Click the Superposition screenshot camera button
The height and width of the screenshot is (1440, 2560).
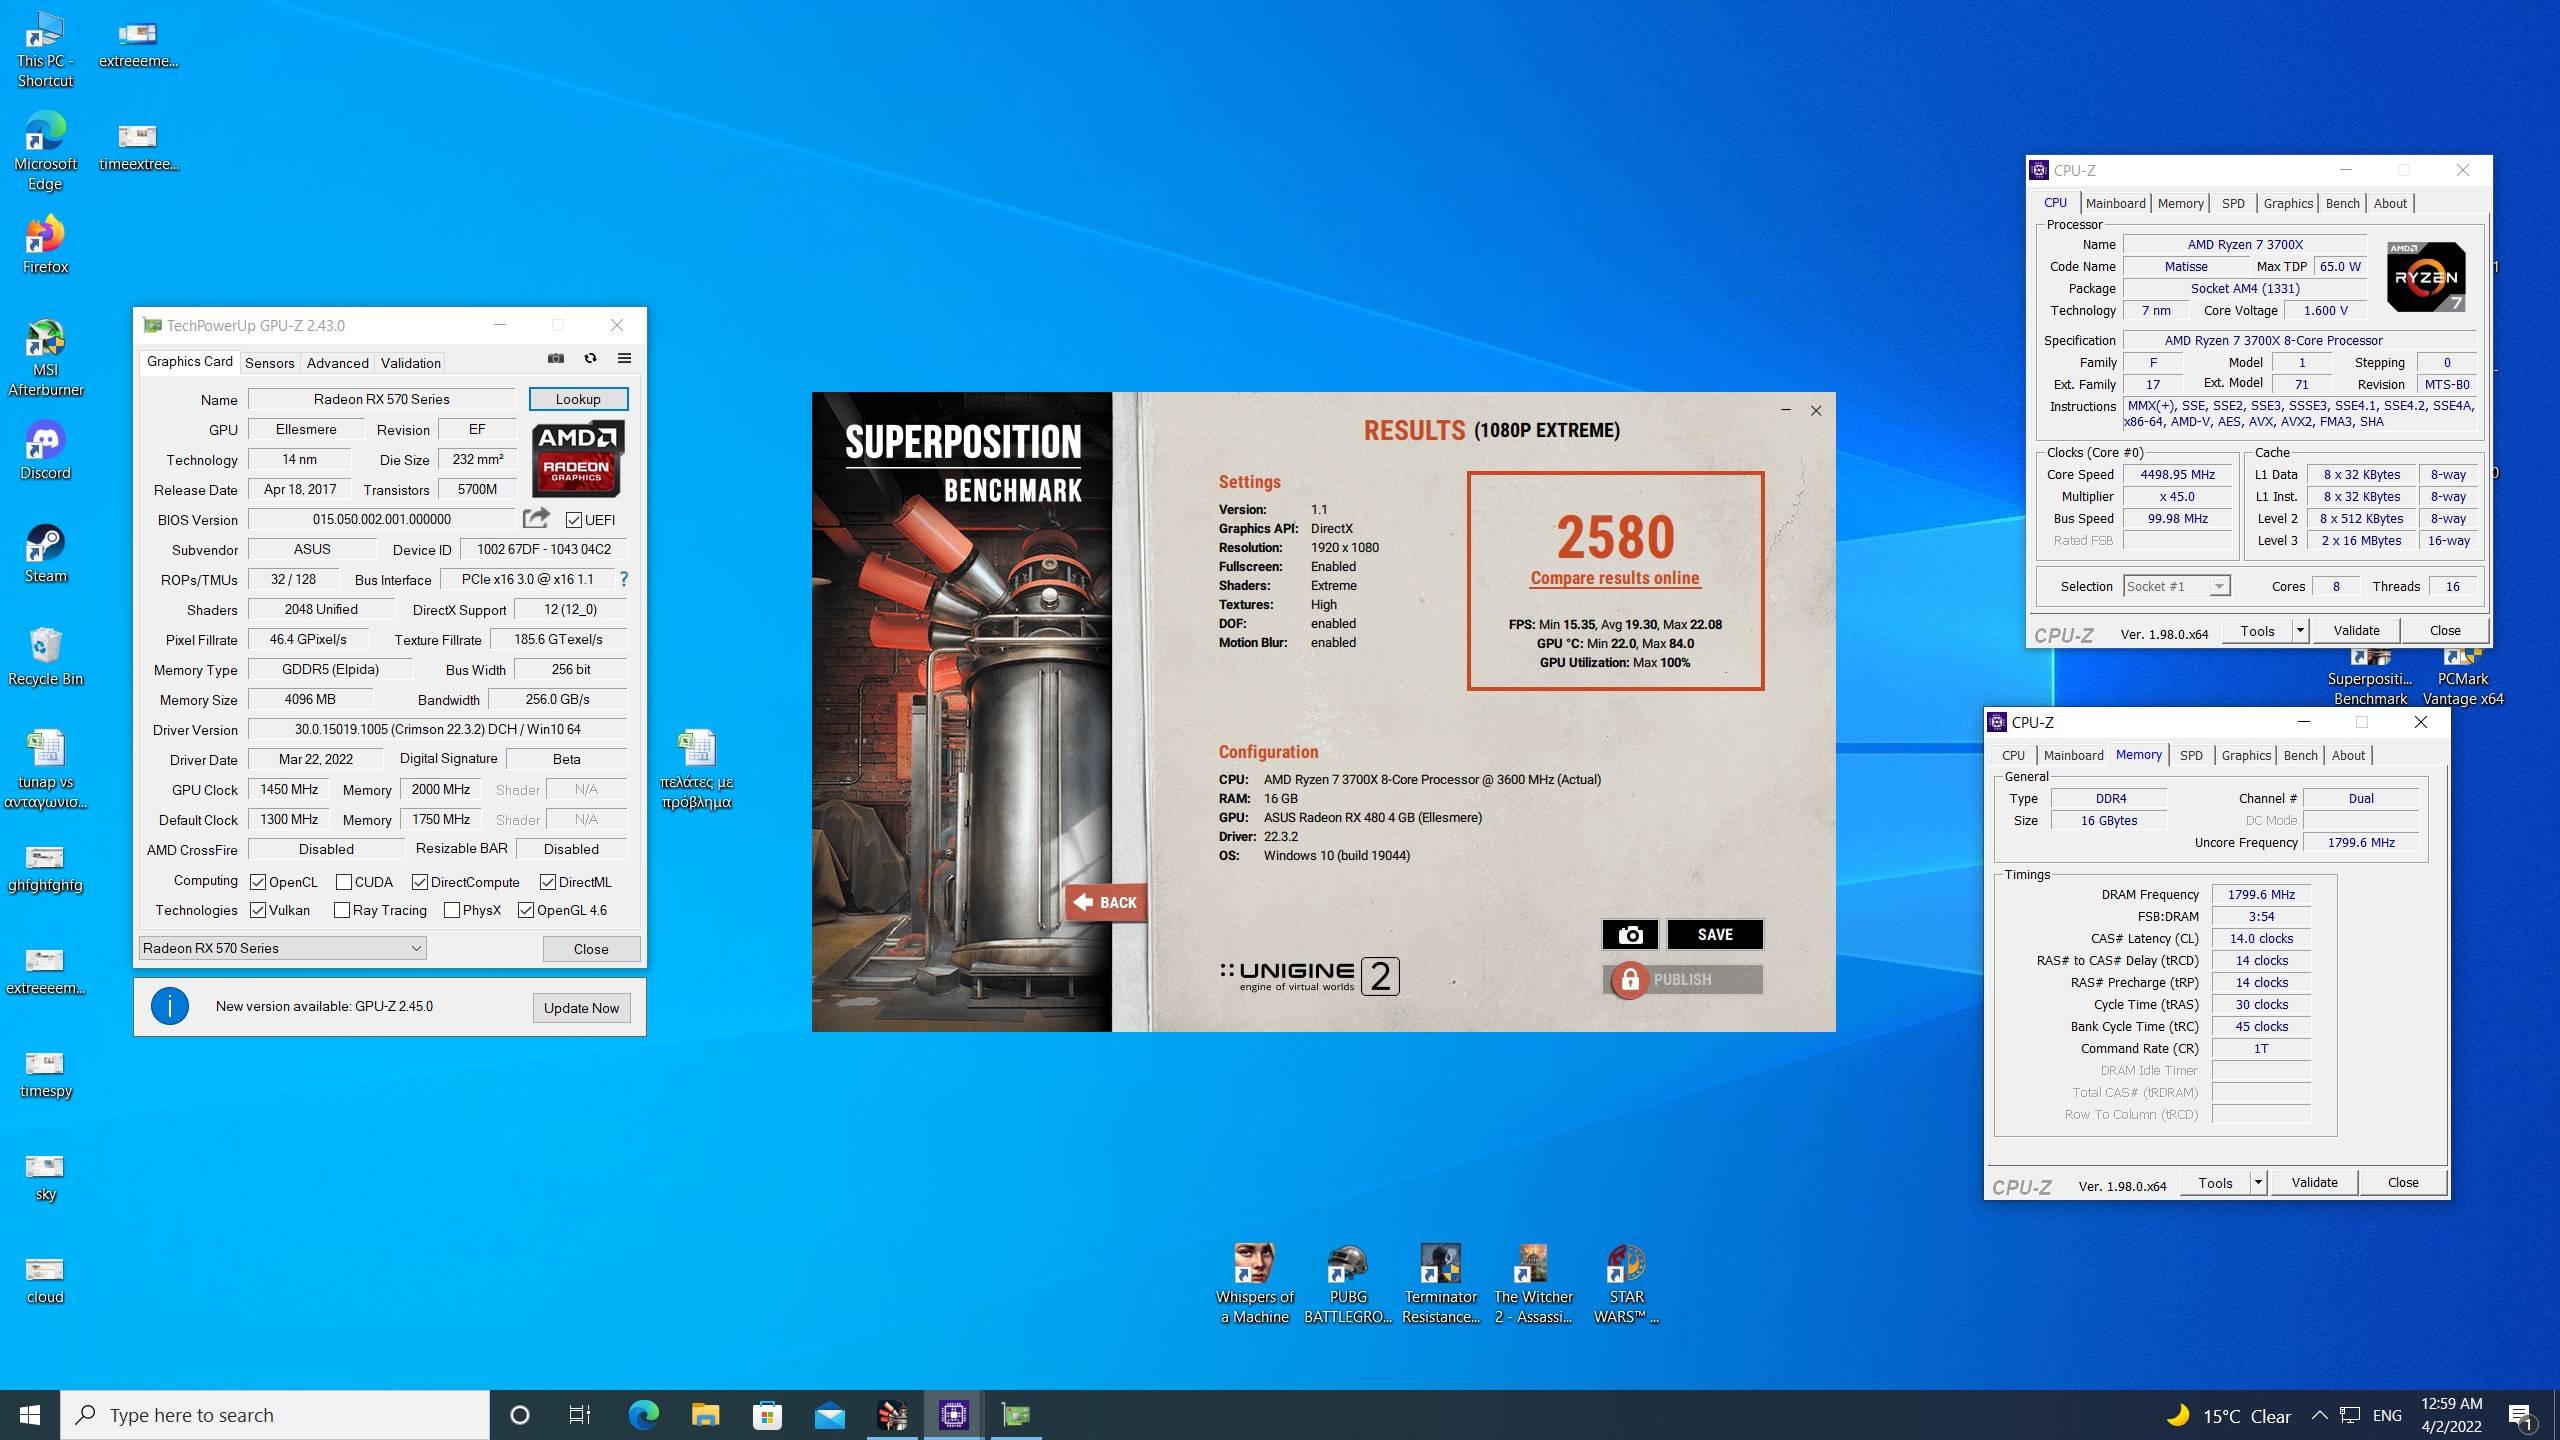tap(1630, 934)
